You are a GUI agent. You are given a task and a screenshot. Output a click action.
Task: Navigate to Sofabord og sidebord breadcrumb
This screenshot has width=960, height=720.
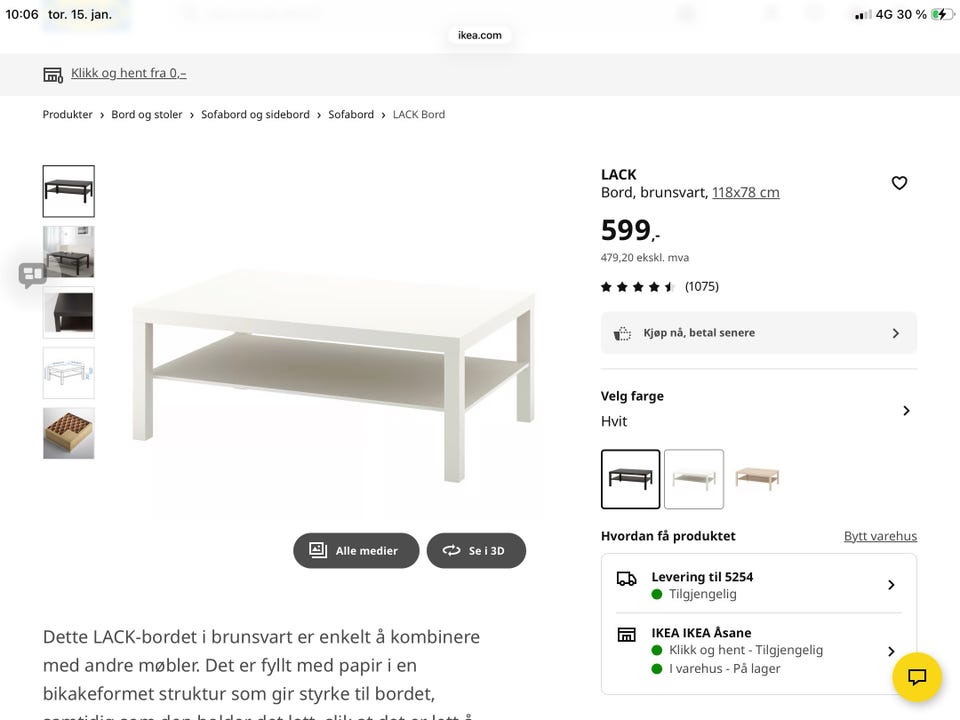[255, 115]
